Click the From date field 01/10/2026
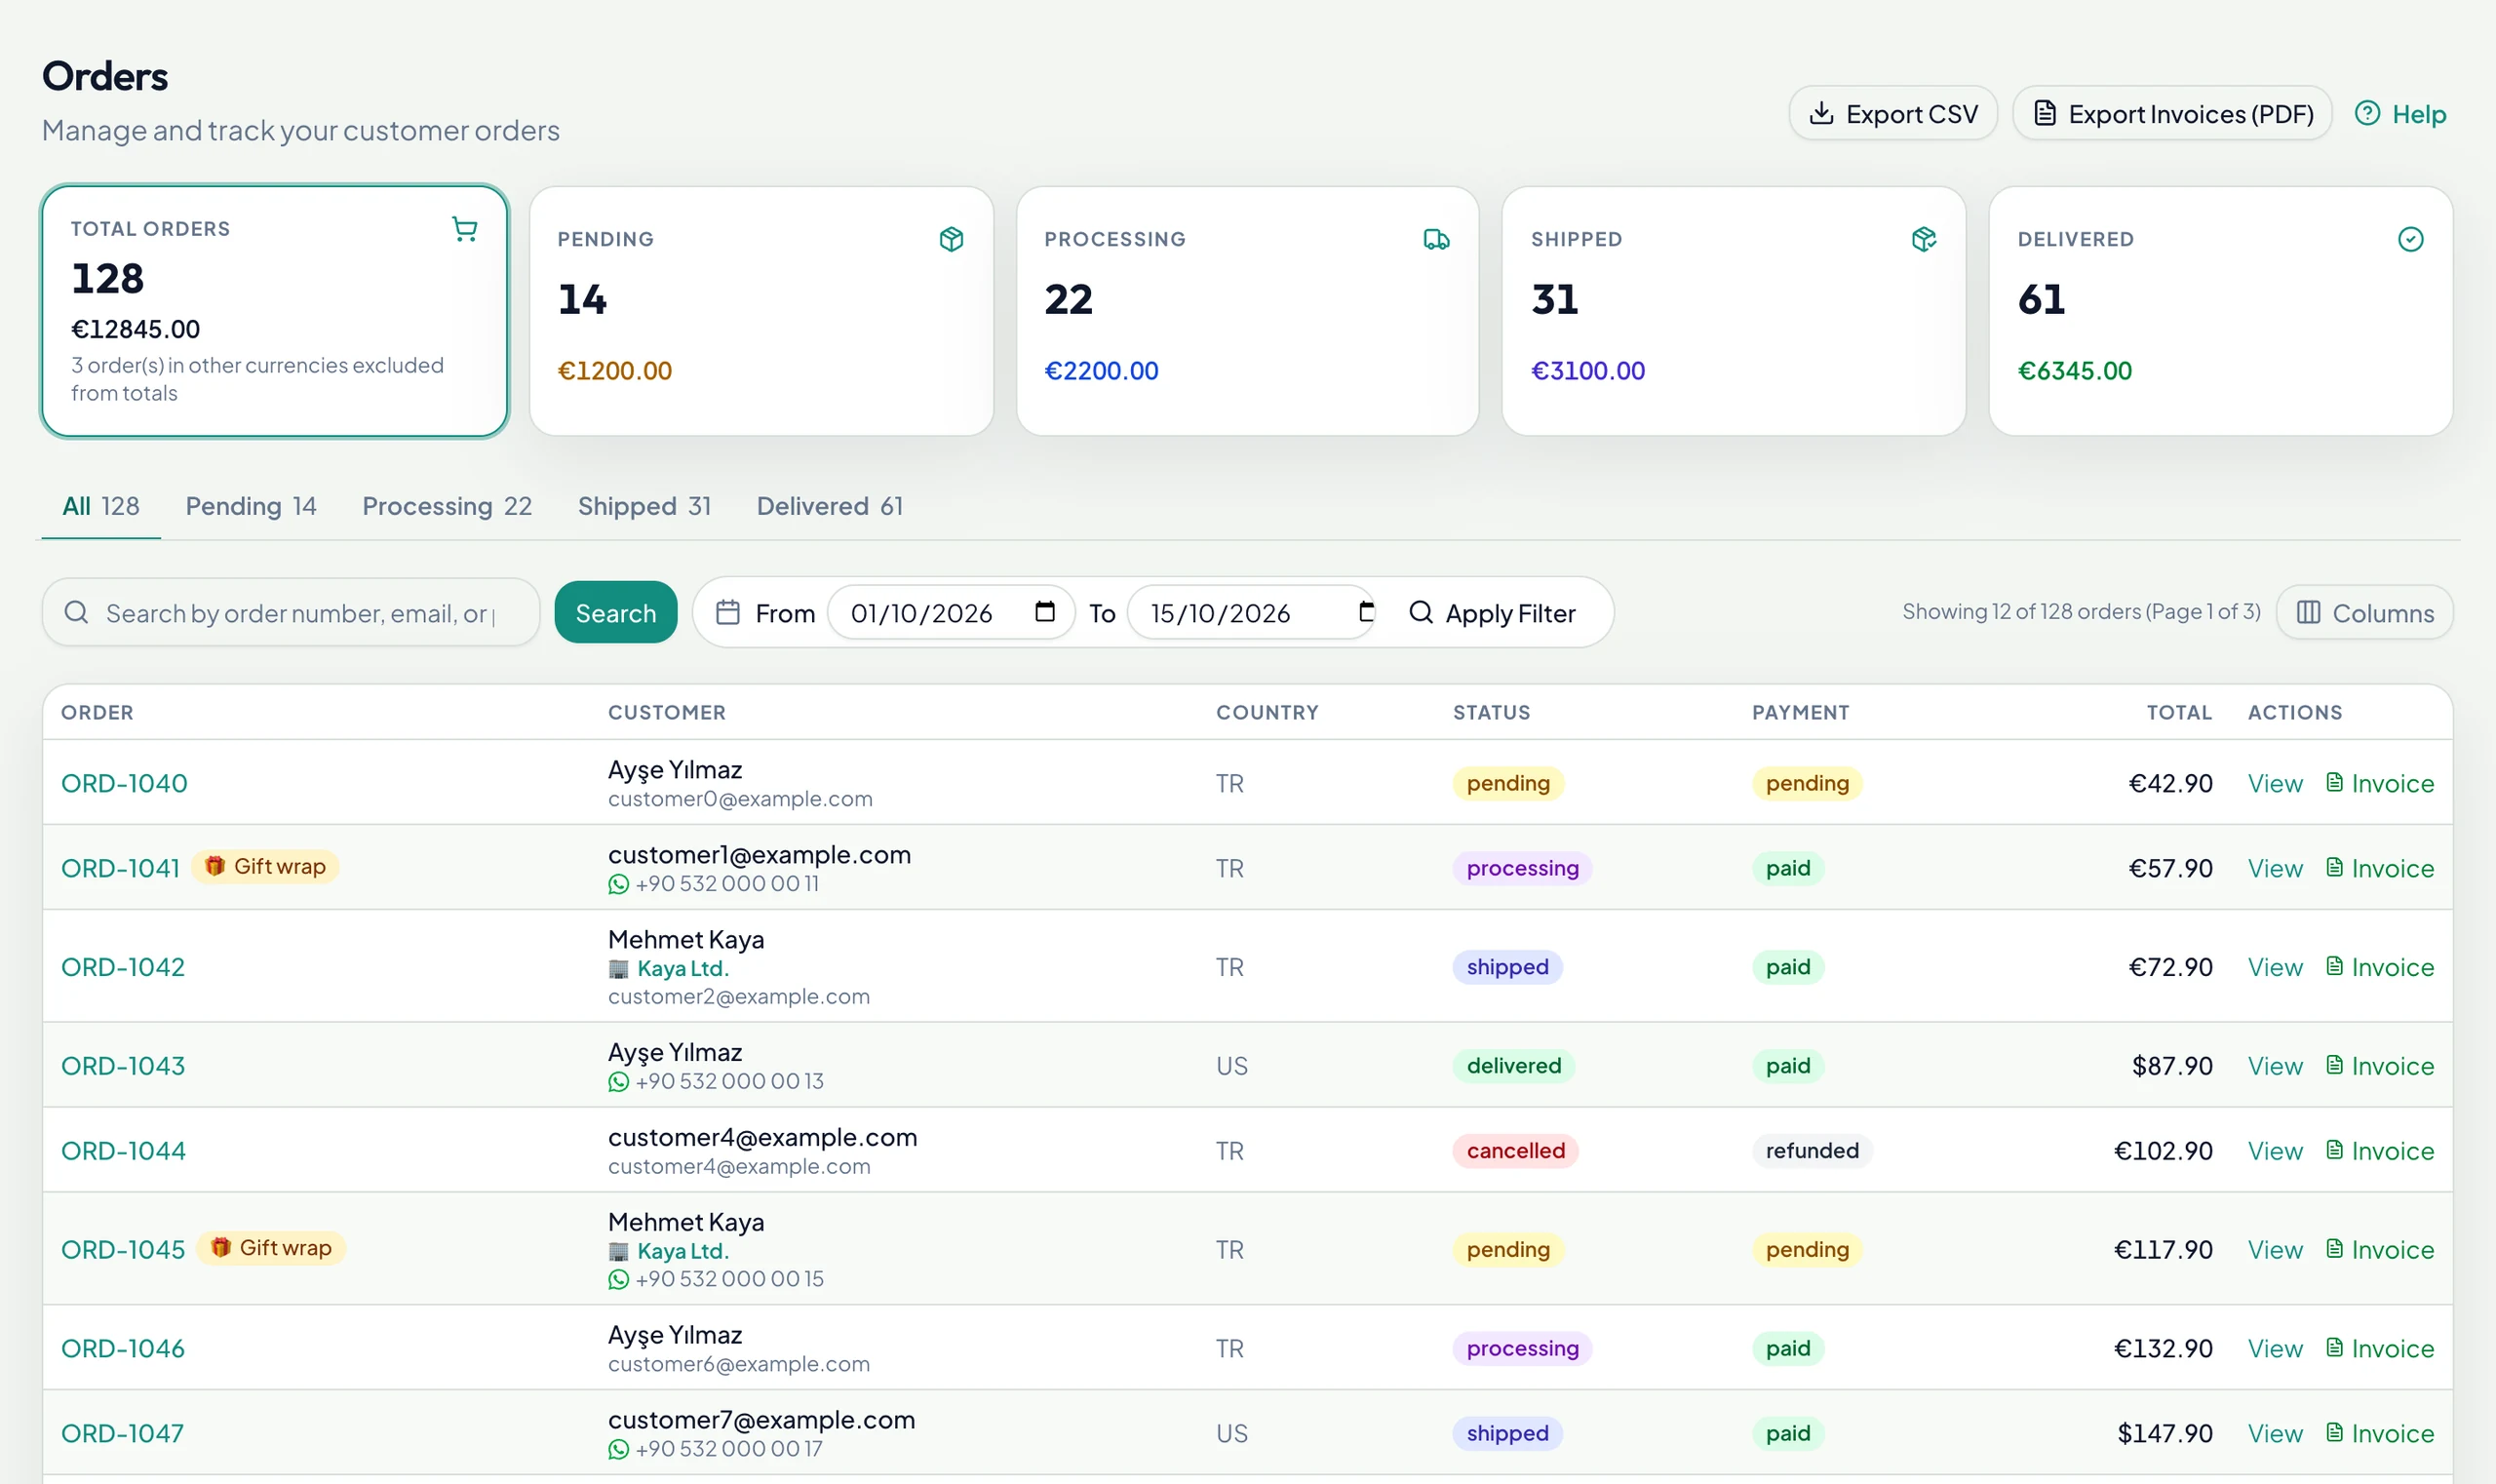Viewport: 2496px width, 1484px height. [x=951, y=612]
